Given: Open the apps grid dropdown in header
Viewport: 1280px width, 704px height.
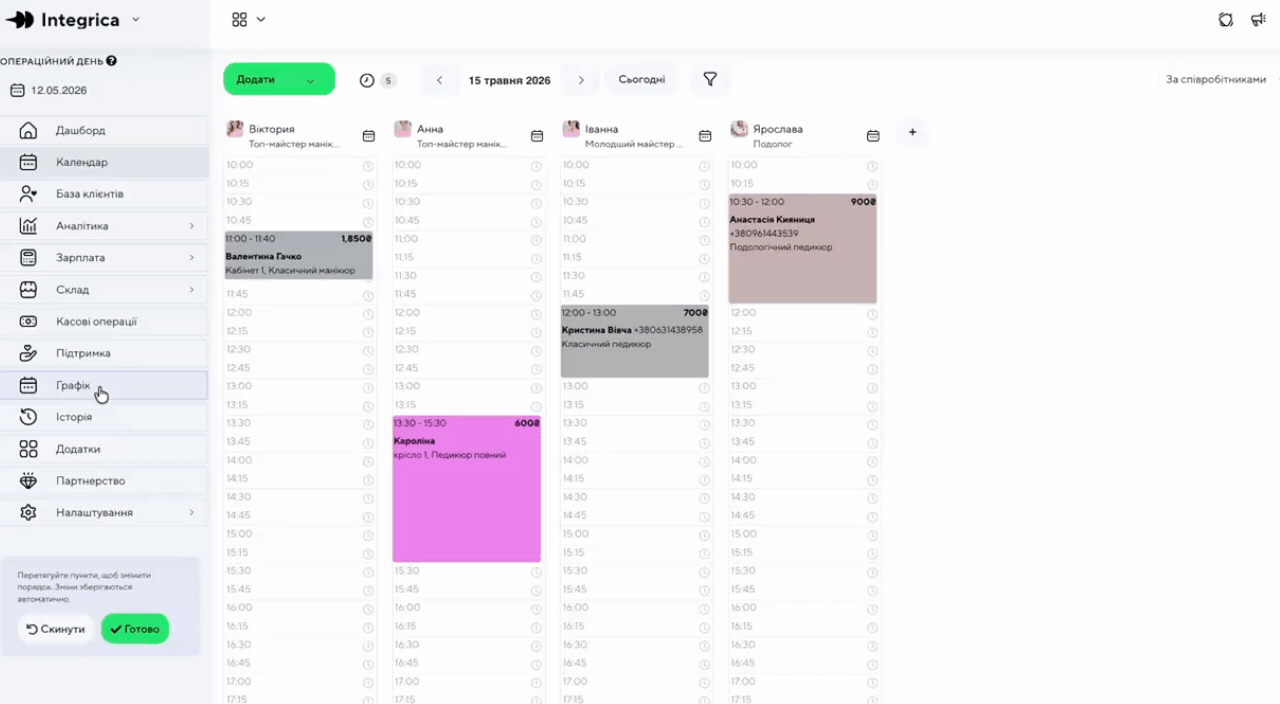Looking at the screenshot, I should 248,19.
